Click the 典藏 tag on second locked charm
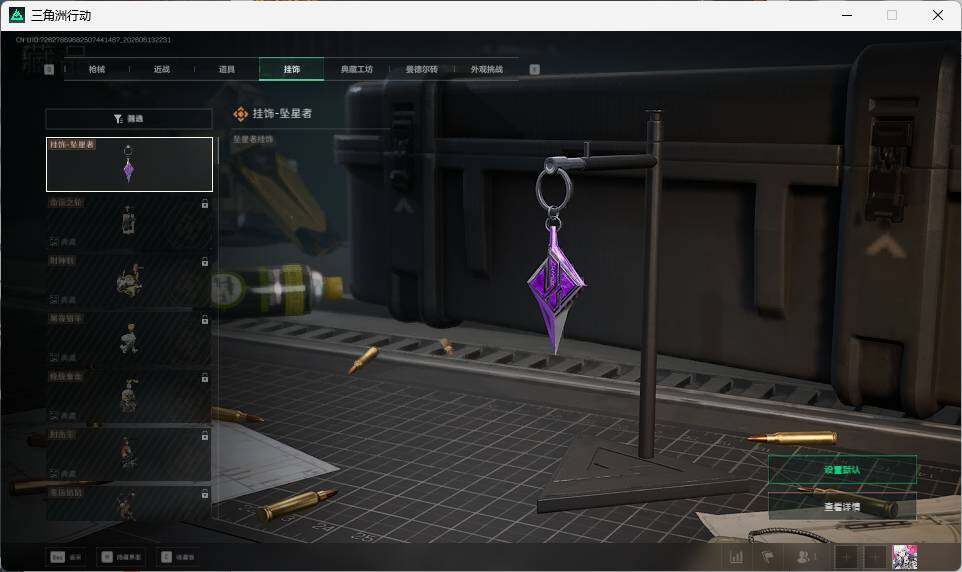This screenshot has height=572, width=962. 63,300
